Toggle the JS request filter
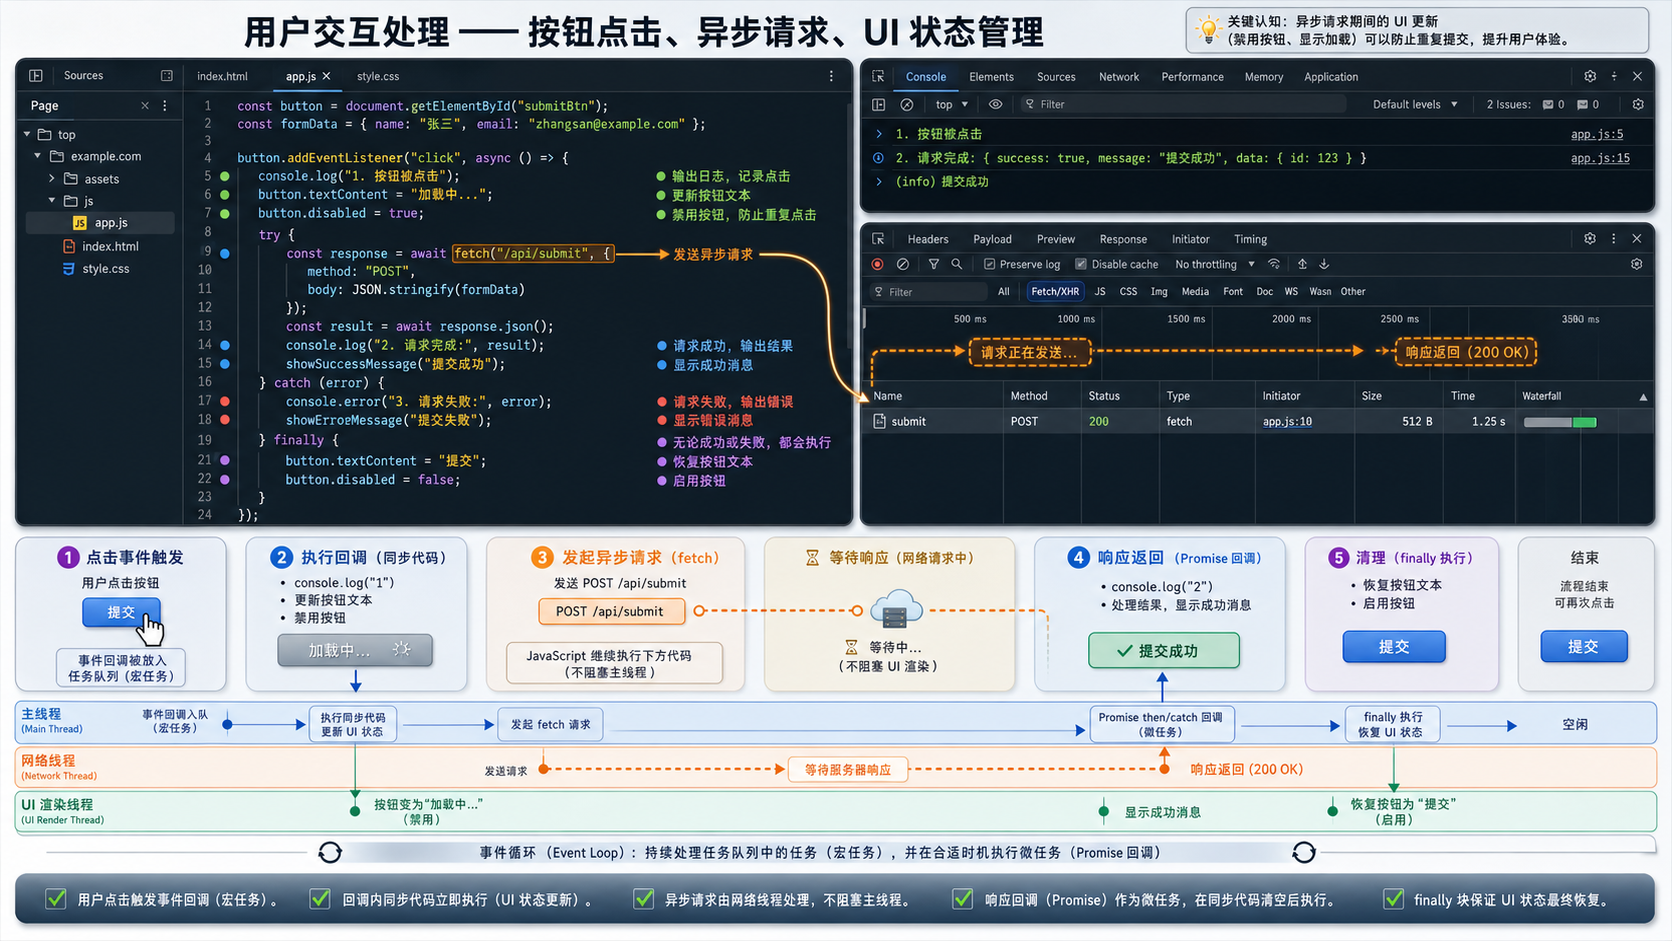 tap(1100, 292)
